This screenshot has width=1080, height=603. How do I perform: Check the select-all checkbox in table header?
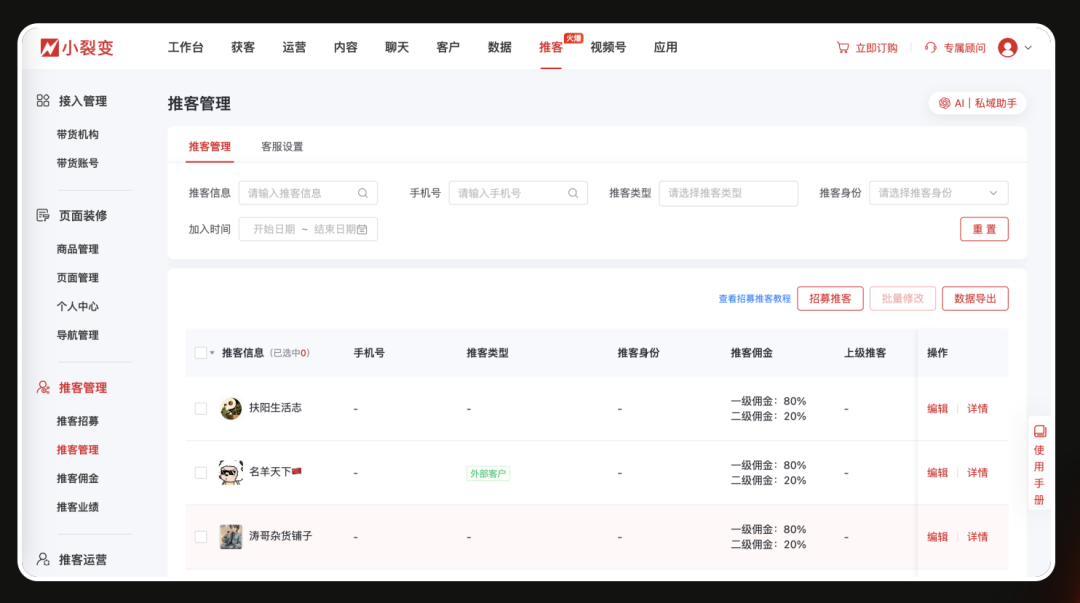[x=199, y=353]
